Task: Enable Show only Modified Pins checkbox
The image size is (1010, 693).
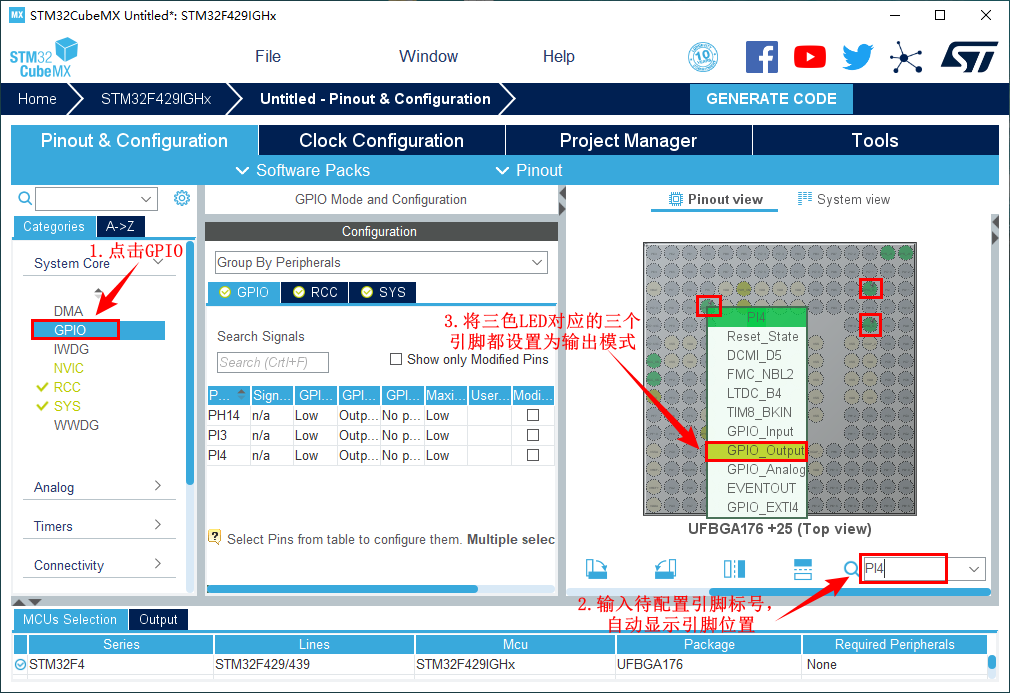Action: (396, 359)
